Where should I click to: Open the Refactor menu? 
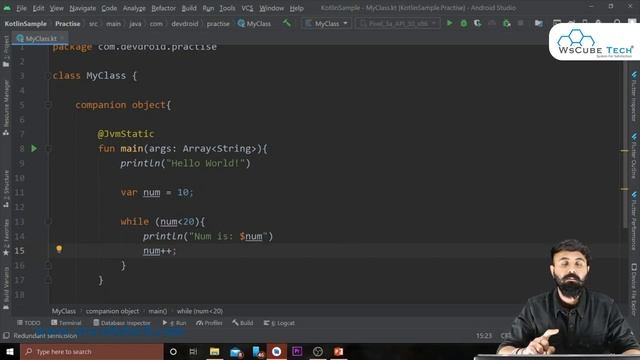(x=163, y=8)
